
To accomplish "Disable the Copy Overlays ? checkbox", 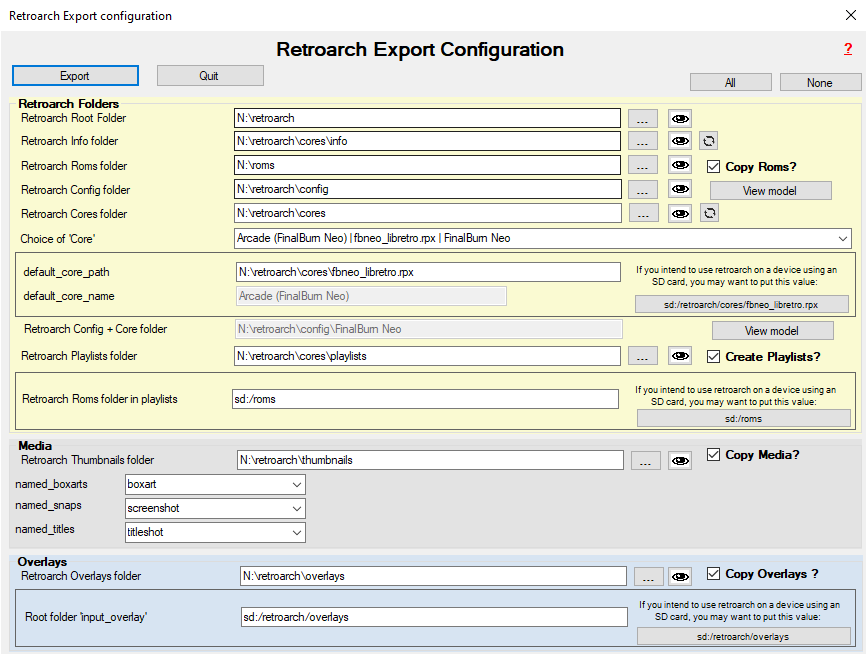I will 714,574.
